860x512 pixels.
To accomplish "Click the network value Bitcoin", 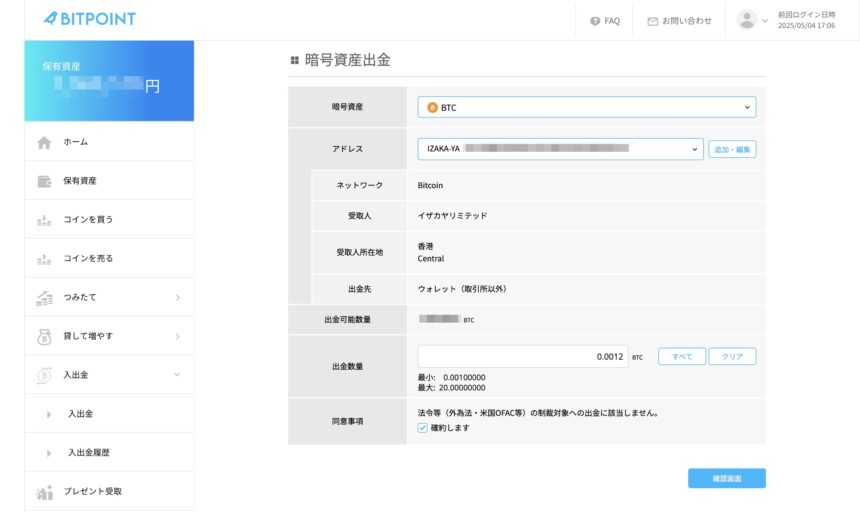I will coord(430,185).
